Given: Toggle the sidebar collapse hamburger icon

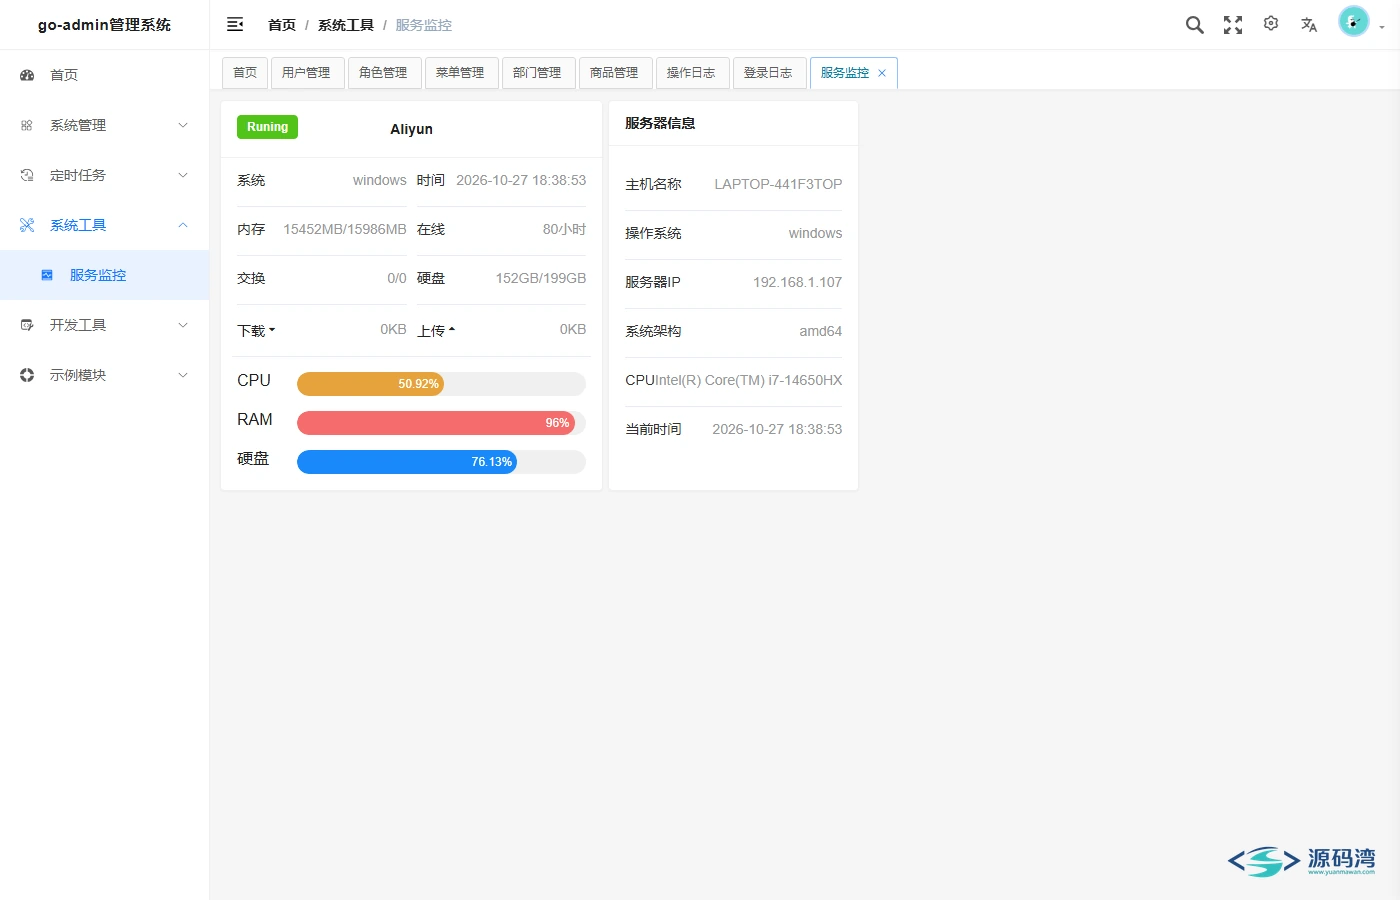Looking at the screenshot, I should point(235,24).
